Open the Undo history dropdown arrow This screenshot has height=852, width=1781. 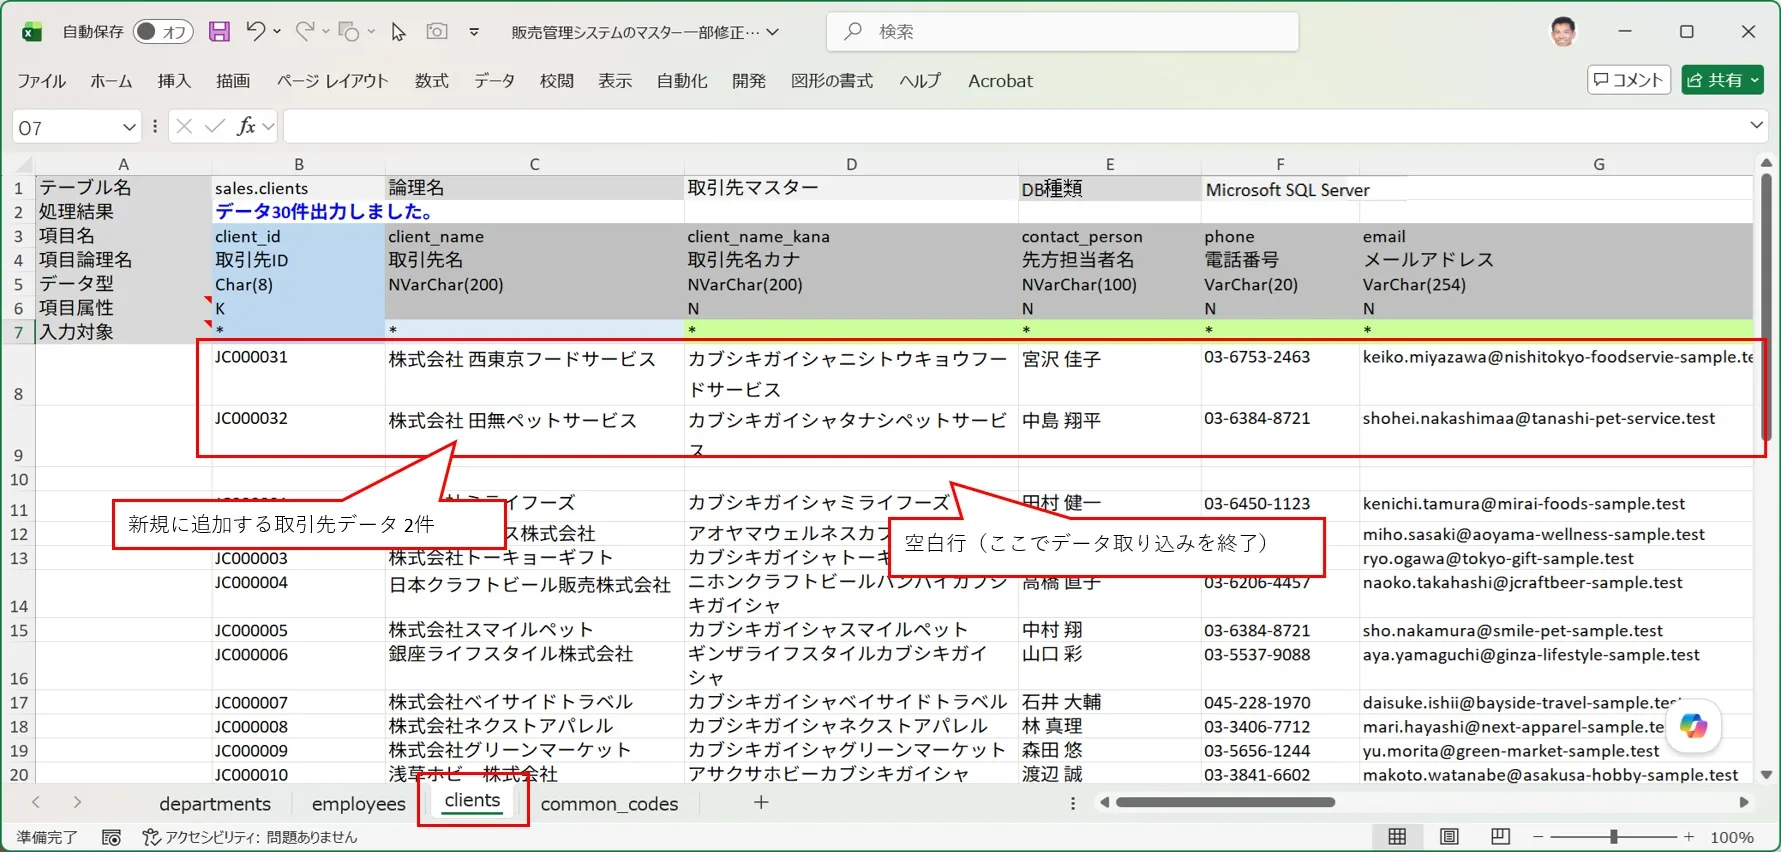coord(277,32)
